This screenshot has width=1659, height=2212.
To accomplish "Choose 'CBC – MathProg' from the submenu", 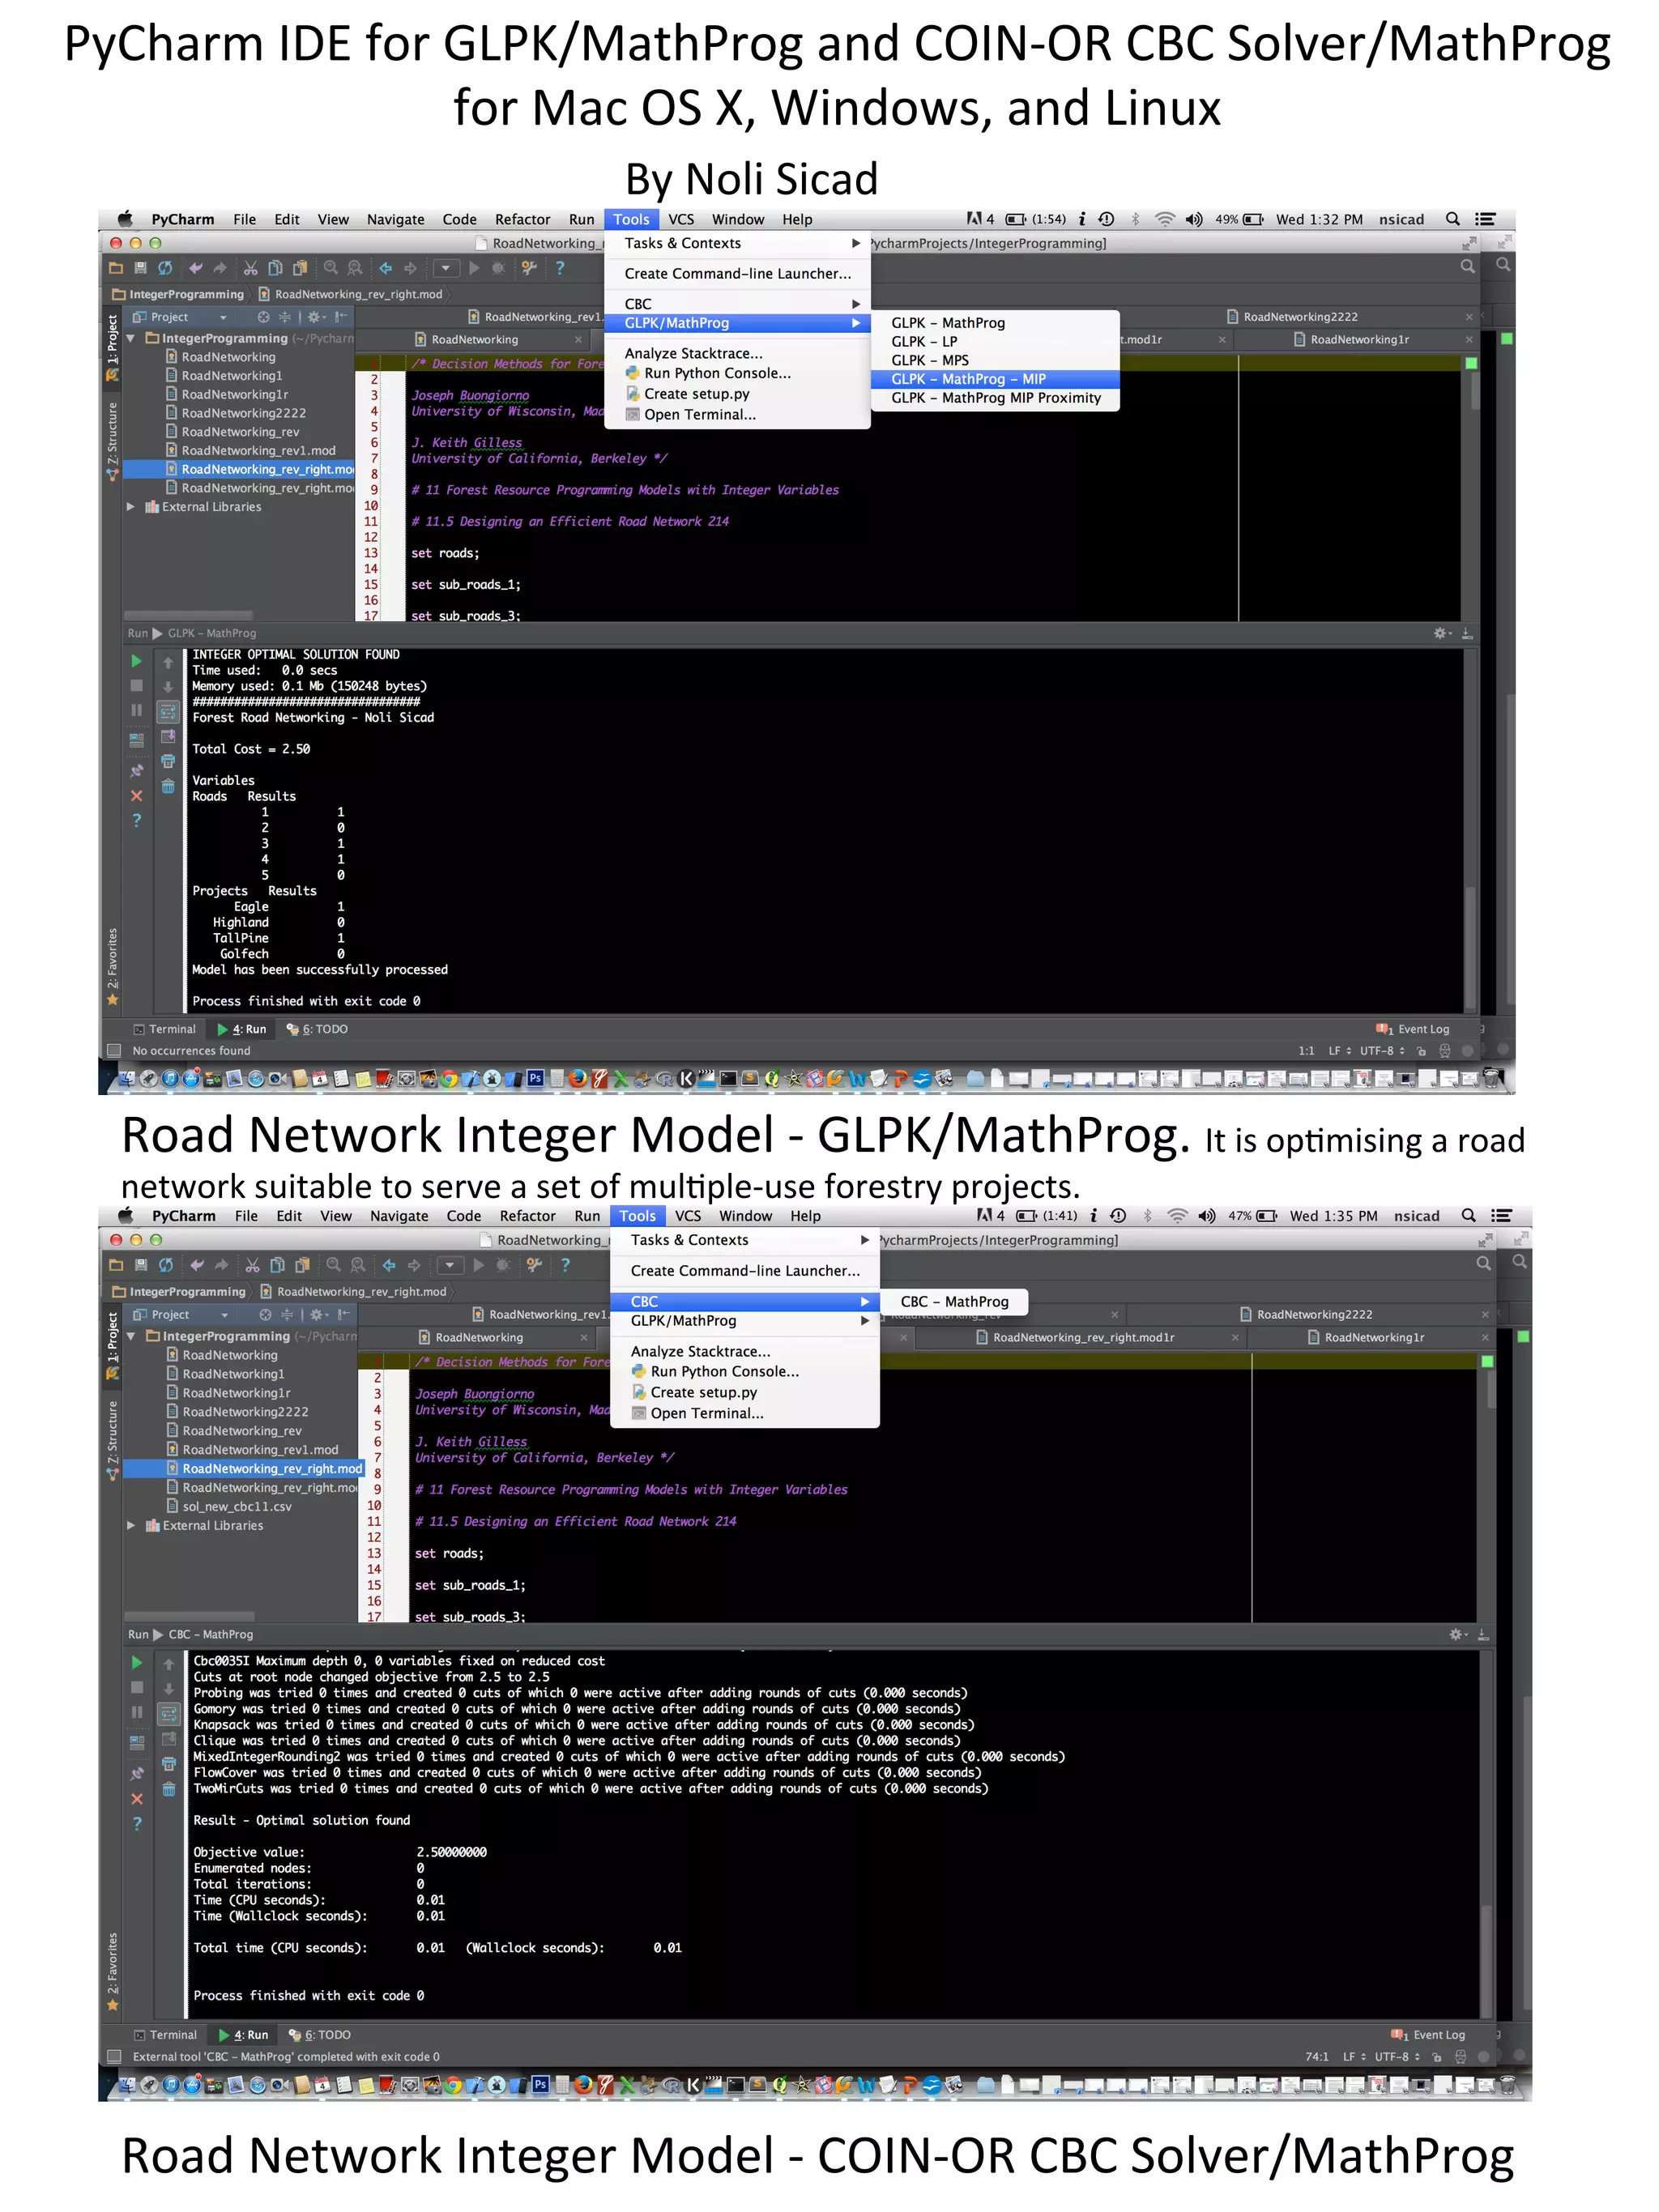I will click(954, 1301).
